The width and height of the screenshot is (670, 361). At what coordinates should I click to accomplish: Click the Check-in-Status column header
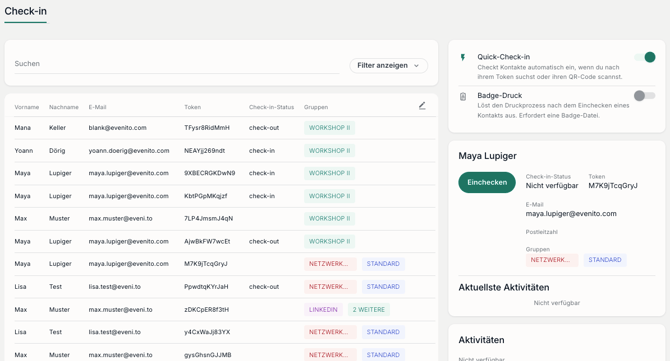point(271,107)
